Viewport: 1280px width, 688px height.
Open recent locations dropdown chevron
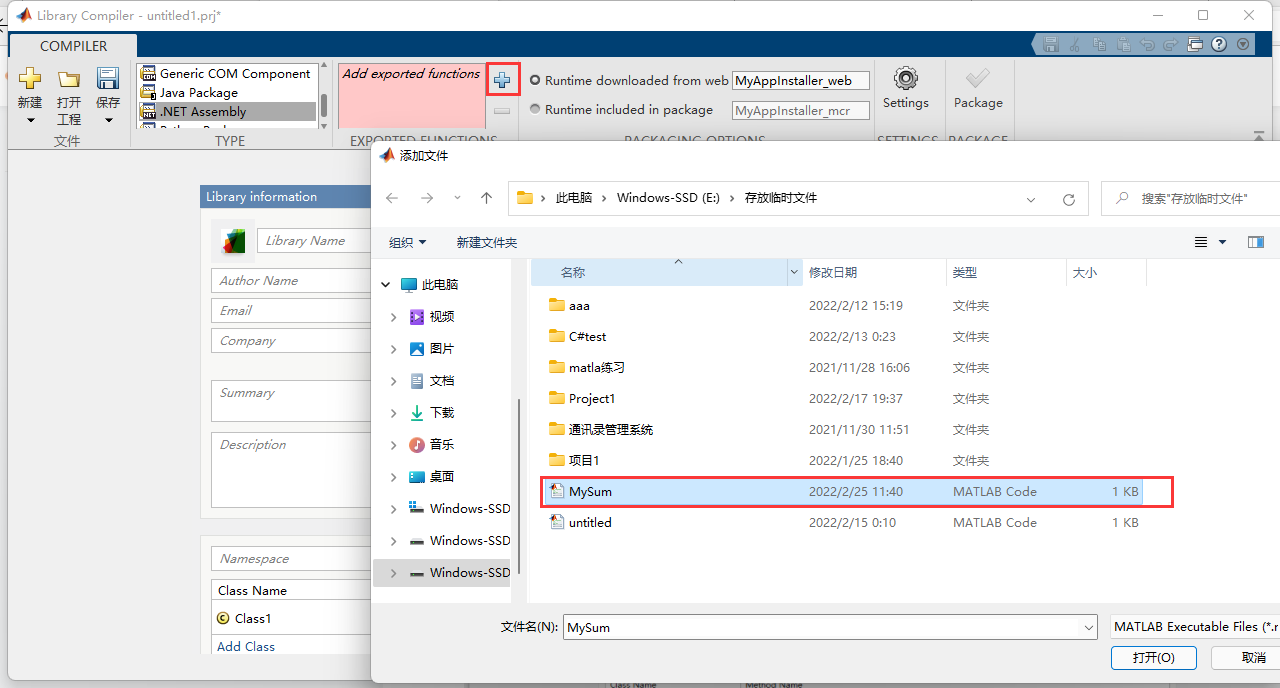[x=457, y=198]
